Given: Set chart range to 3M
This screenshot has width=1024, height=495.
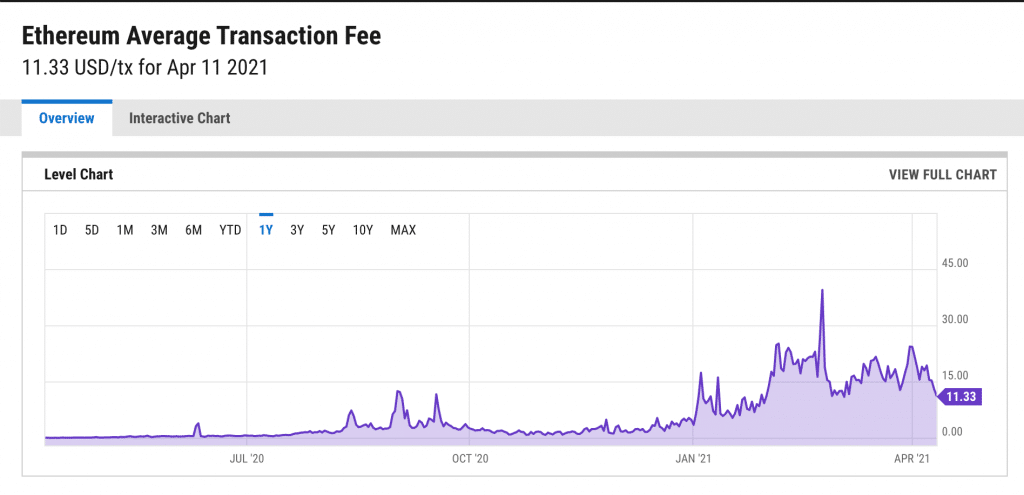Looking at the screenshot, I should [159, 230].
